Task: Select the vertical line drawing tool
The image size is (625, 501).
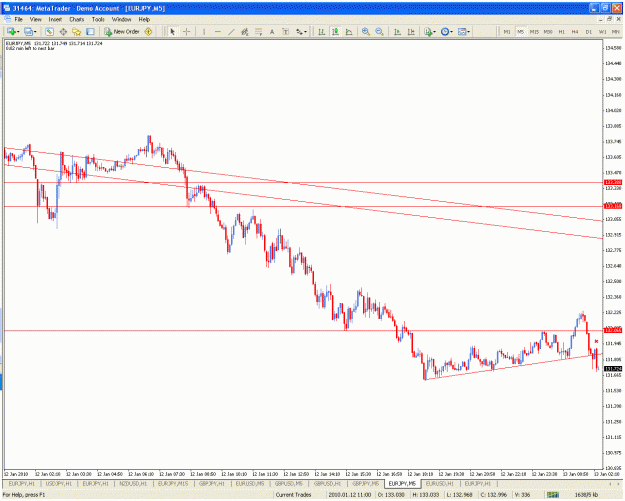Action: [204, 31]
